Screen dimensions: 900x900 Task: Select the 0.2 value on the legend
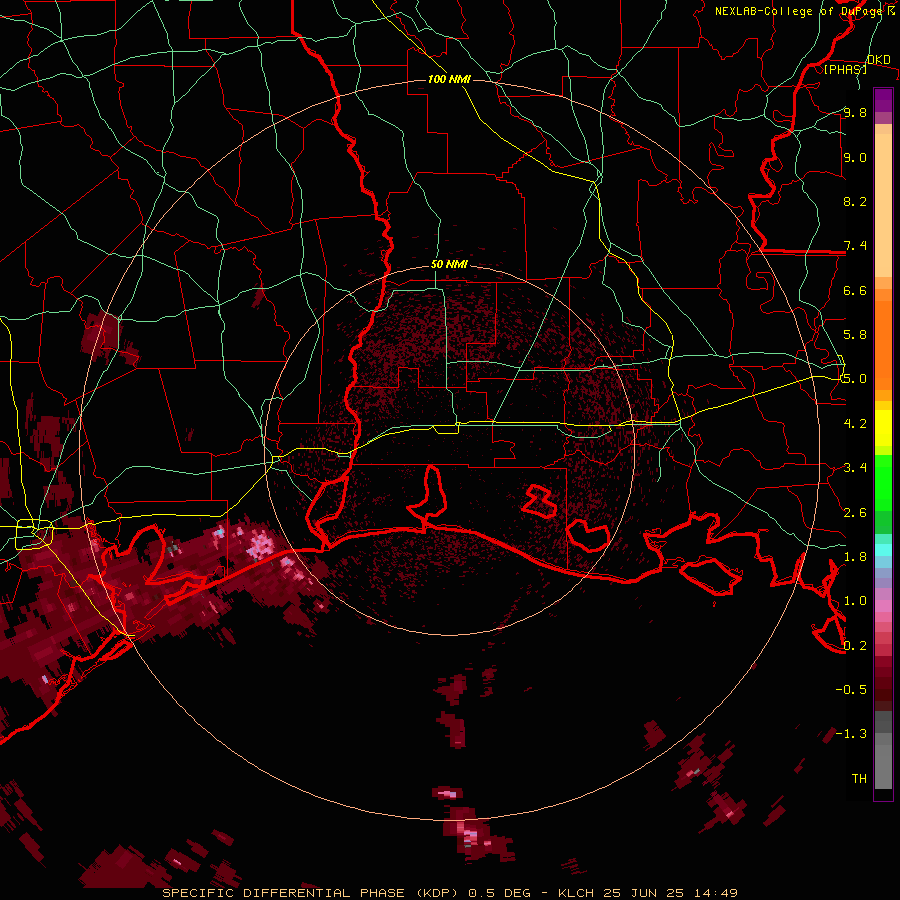point(855,645)
